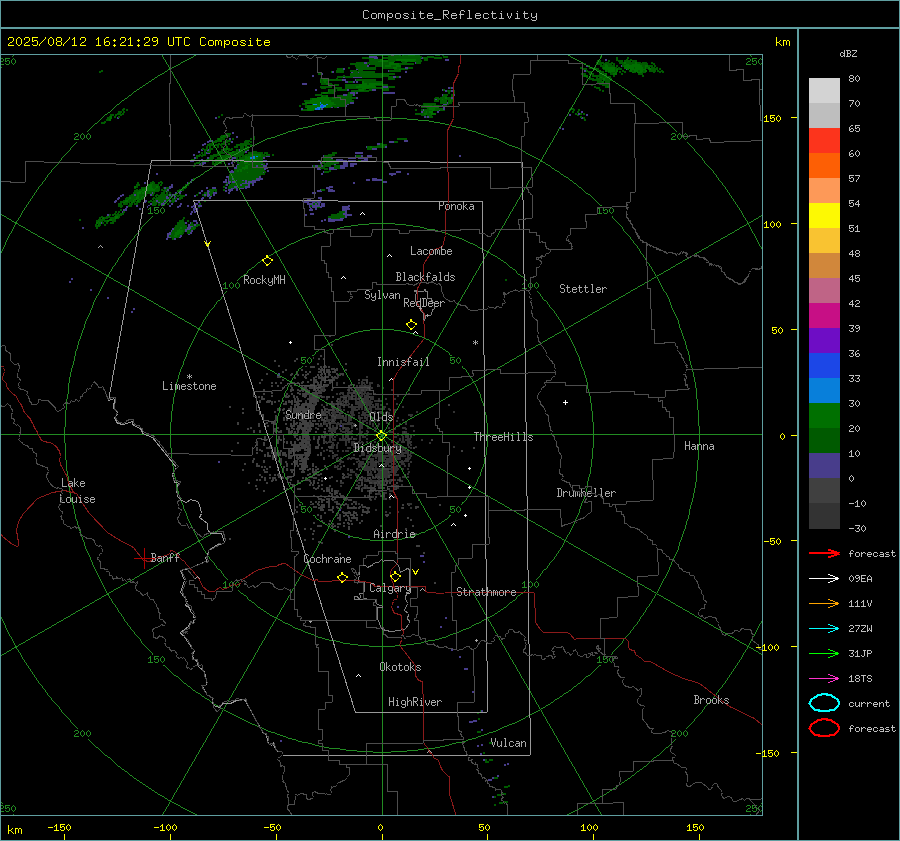
Task: Click the cyan 27ZW arrow icon
Action: pyautogui.click(x=824, y=629)
